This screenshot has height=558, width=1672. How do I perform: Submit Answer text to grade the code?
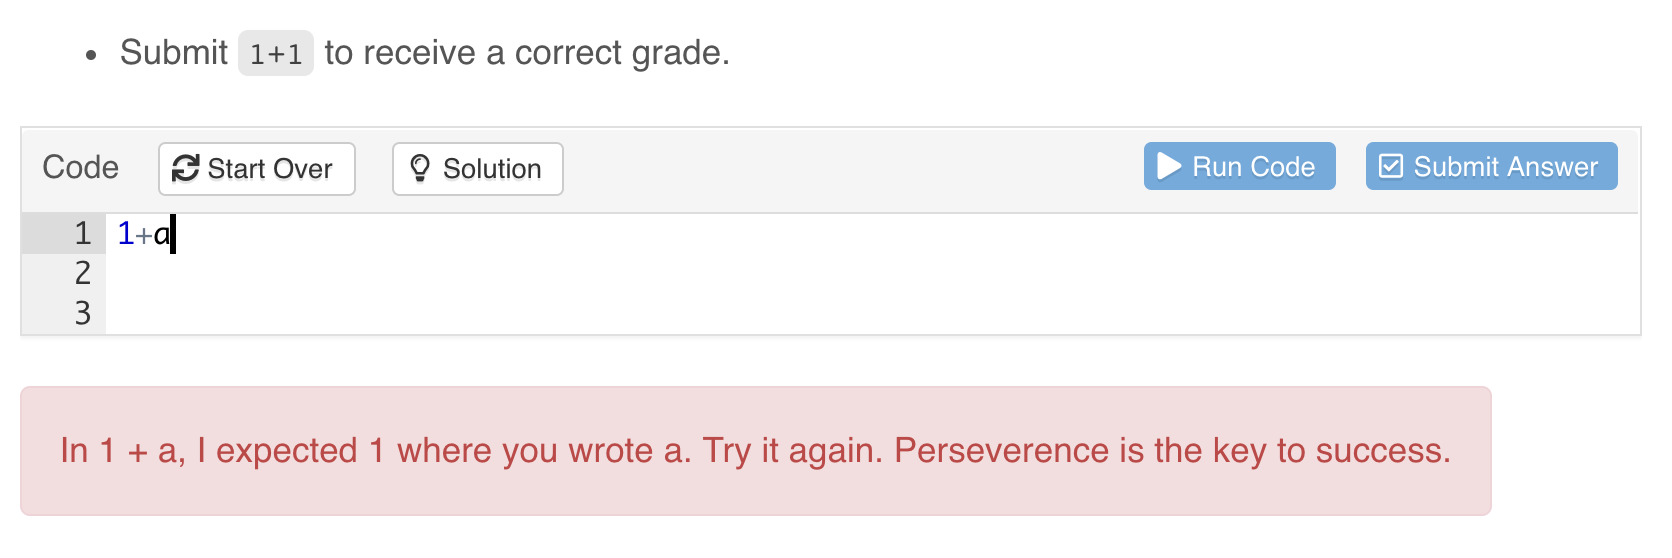pyautogui.click(x=1505, y=167)
